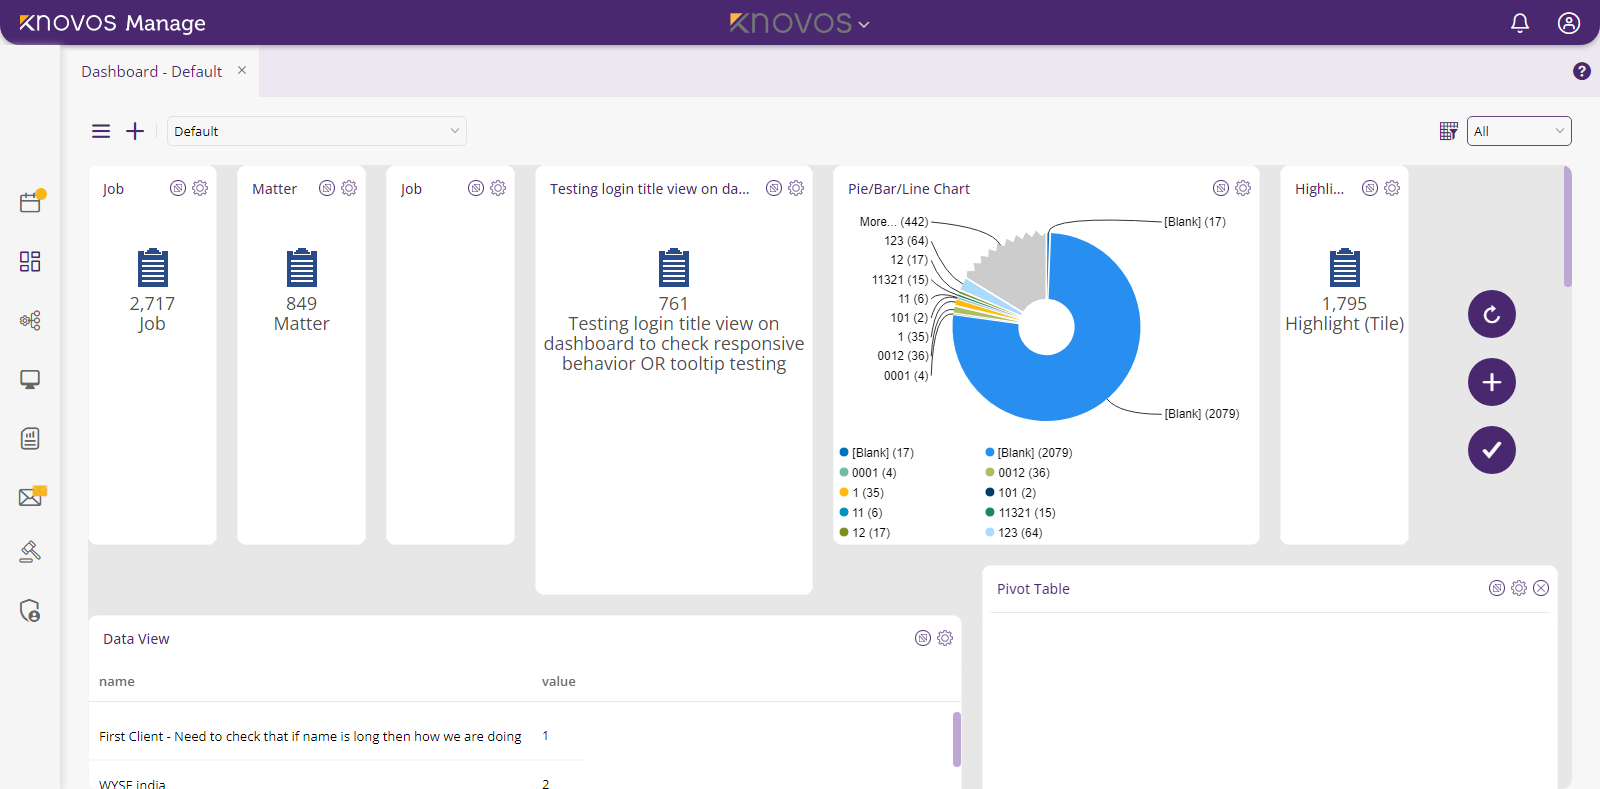Remove the Pivot Table widget with its X icon
The width and height of the screenshot is (1600, 789).
(x=1541, y=588)
